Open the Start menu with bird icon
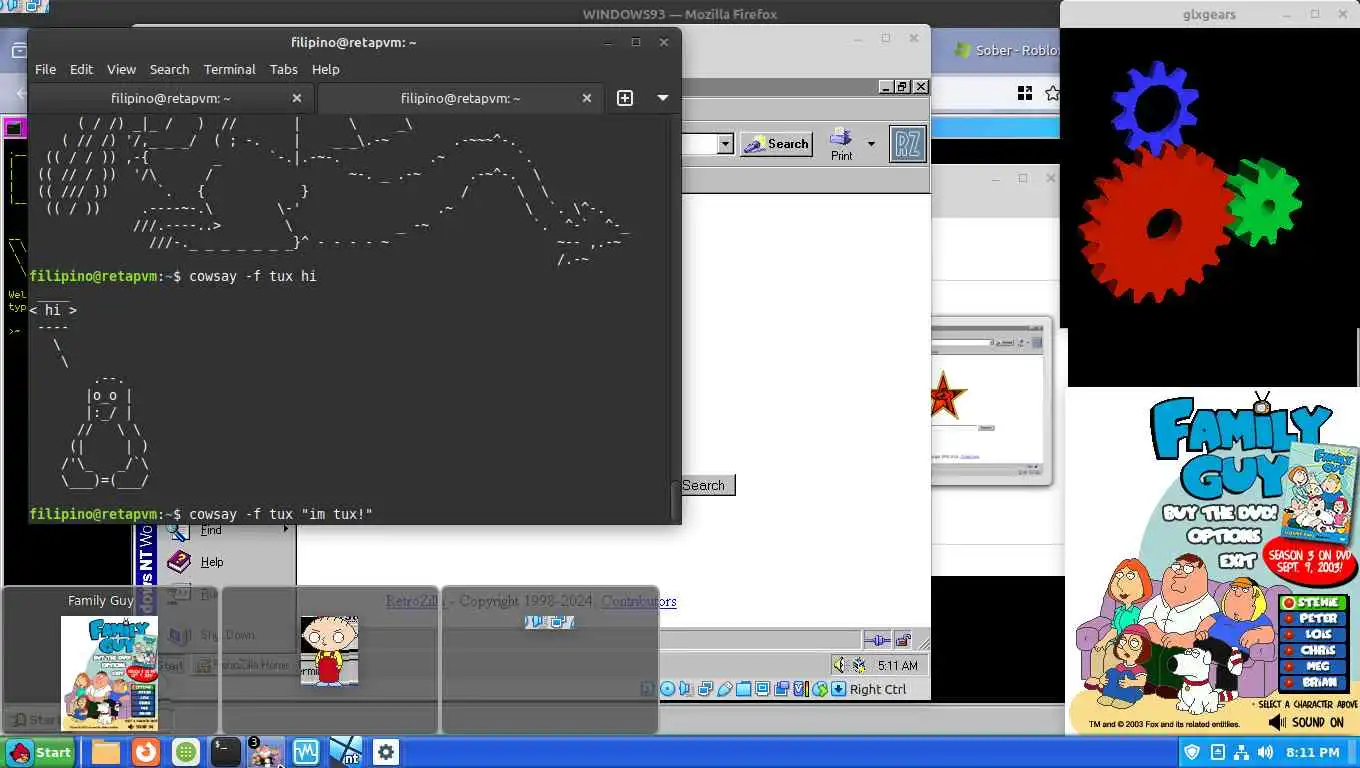Image resolution: width=1360 pixels, height=768 pixels. pyautogui.click(x=40, y=752)
